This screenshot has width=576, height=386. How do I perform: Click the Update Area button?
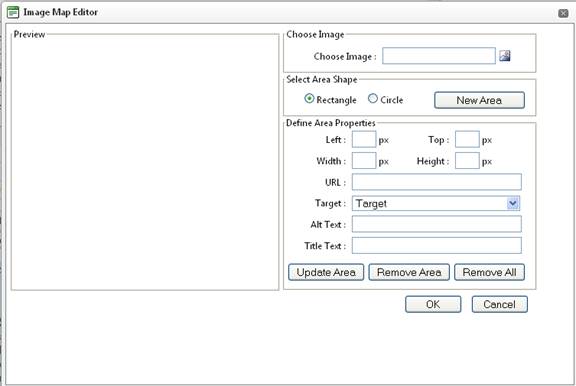[x=326, y=272]
